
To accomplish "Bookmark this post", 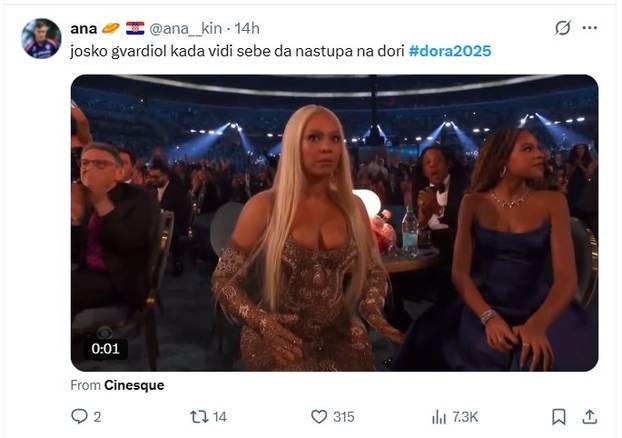I will pyautogui.click(x=559, y=416).
